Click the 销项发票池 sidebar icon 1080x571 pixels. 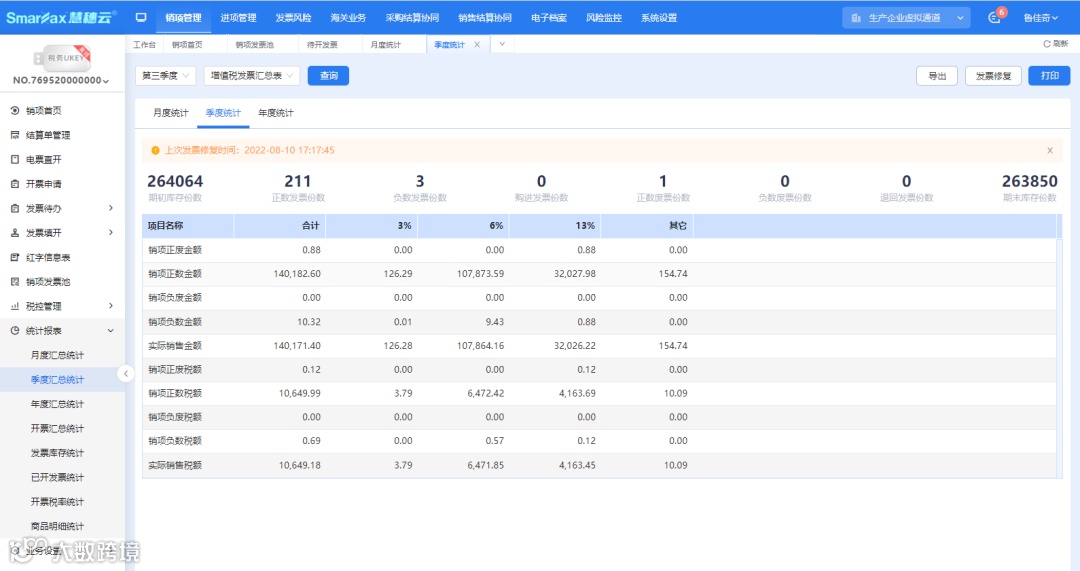point(14,282)
